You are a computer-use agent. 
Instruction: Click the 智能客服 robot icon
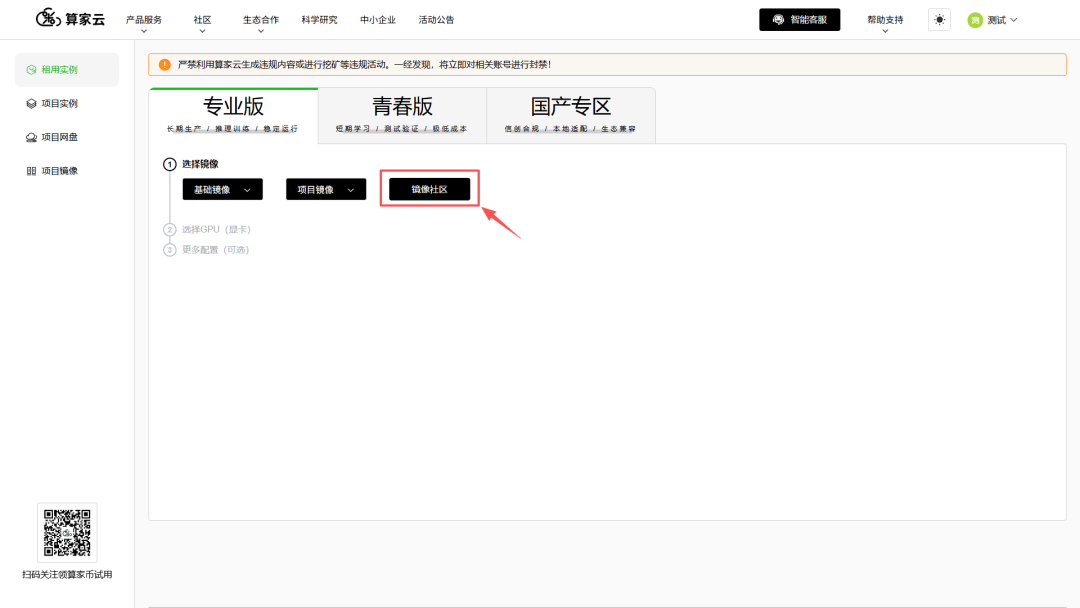[778, 20]
